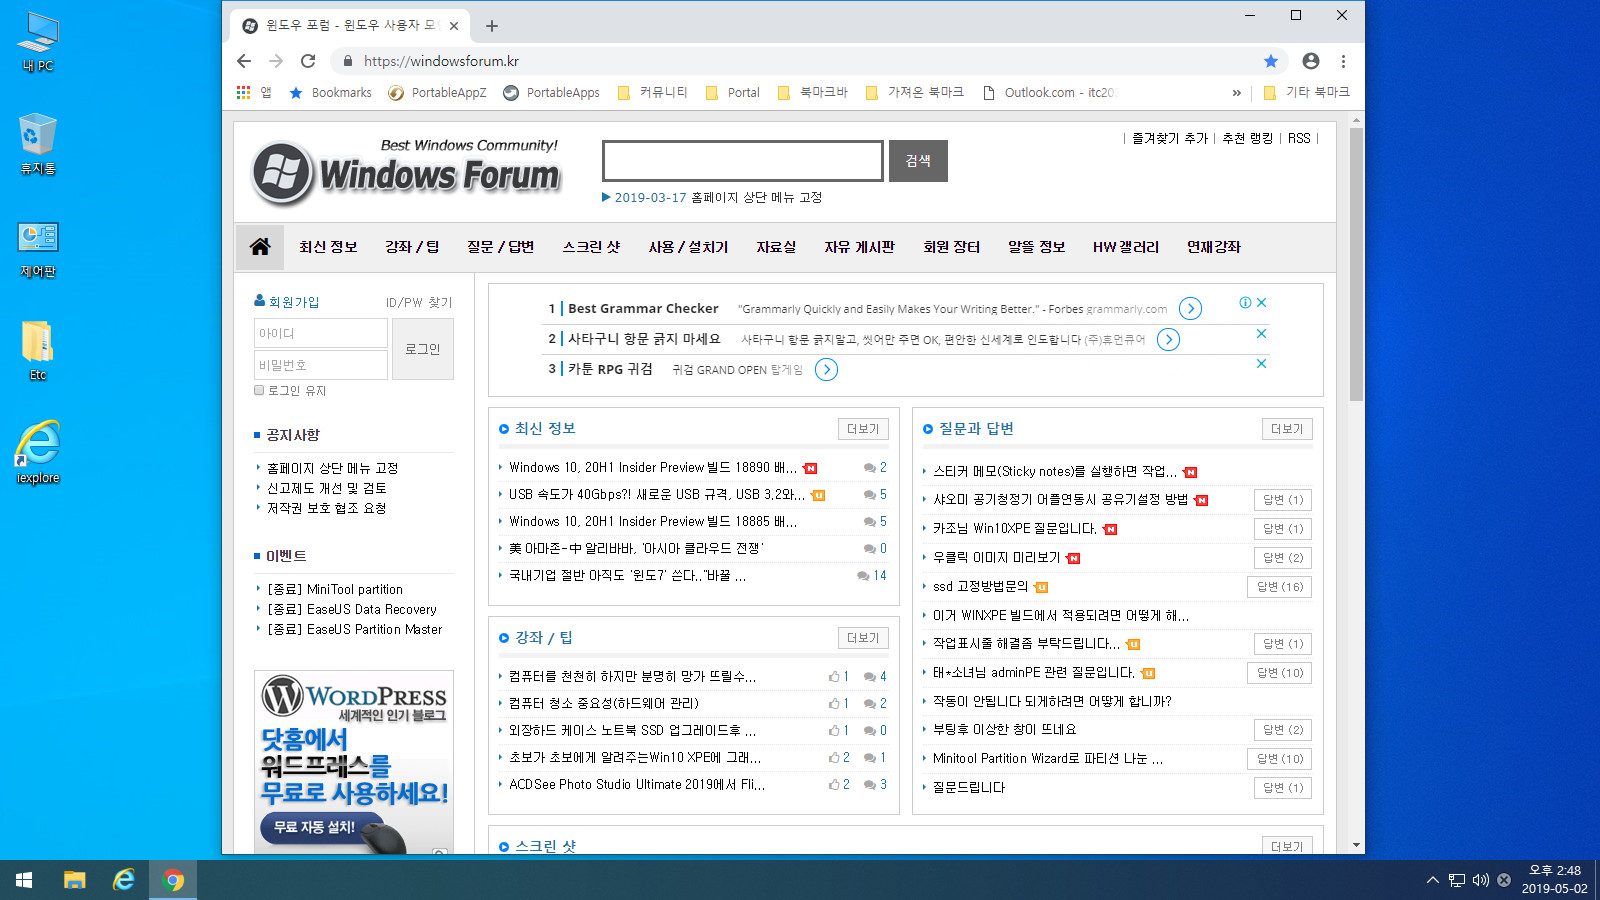Open the 질문 / 답변 menu item

click(500, 246)
